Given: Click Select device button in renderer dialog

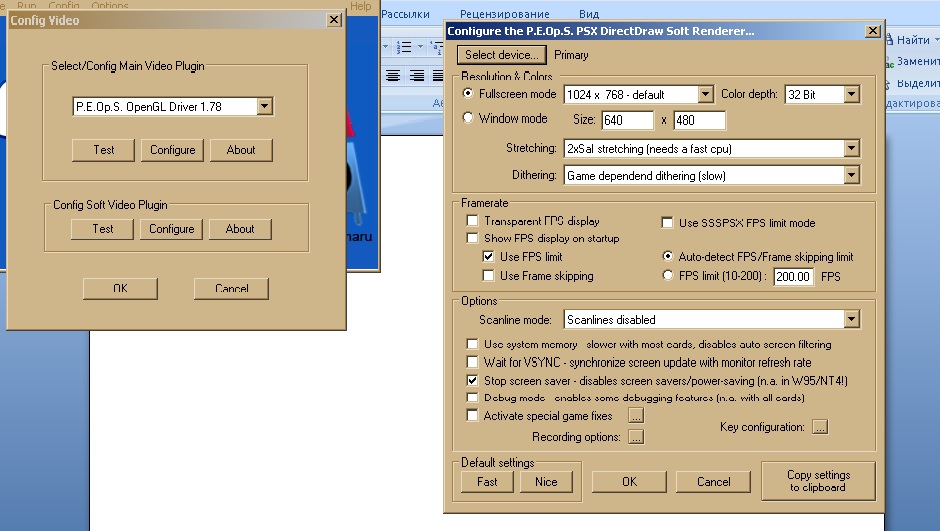Looking at the screenshot, I should (501, 55).
